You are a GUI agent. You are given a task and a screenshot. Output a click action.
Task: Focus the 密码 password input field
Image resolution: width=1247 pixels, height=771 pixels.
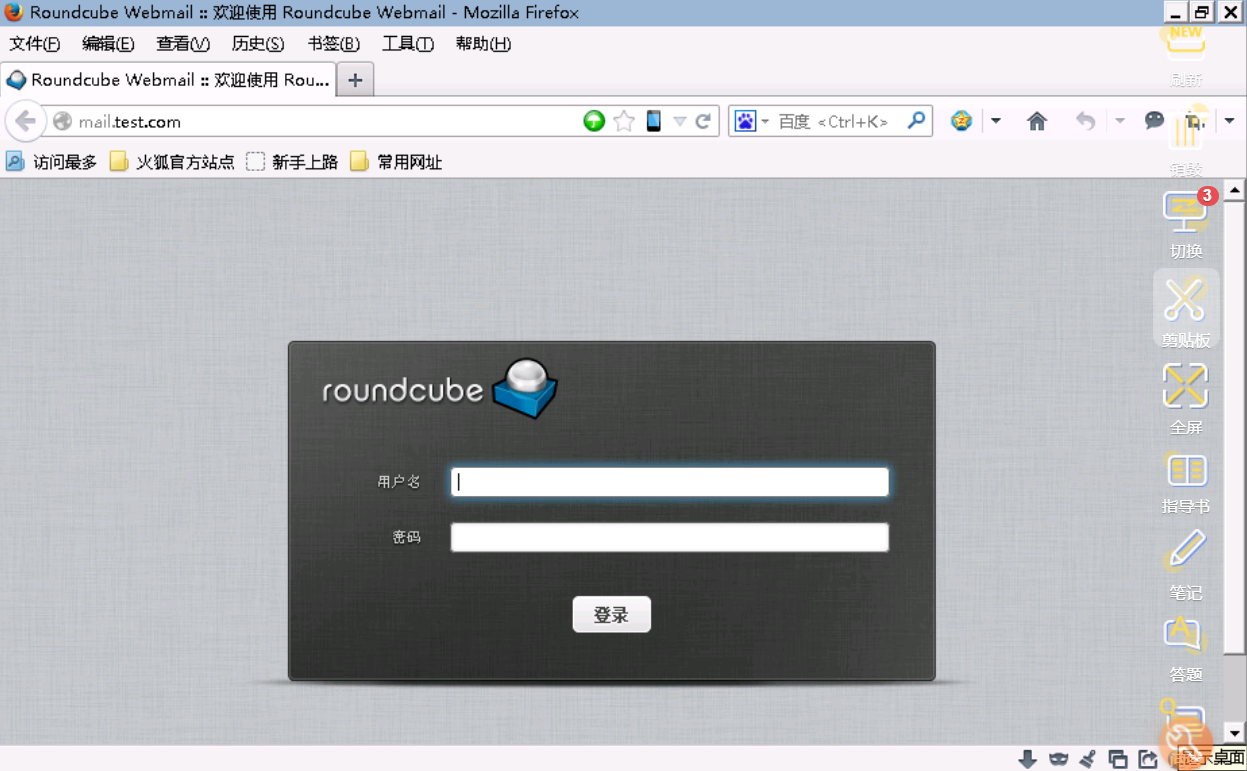tap(670, 537)
